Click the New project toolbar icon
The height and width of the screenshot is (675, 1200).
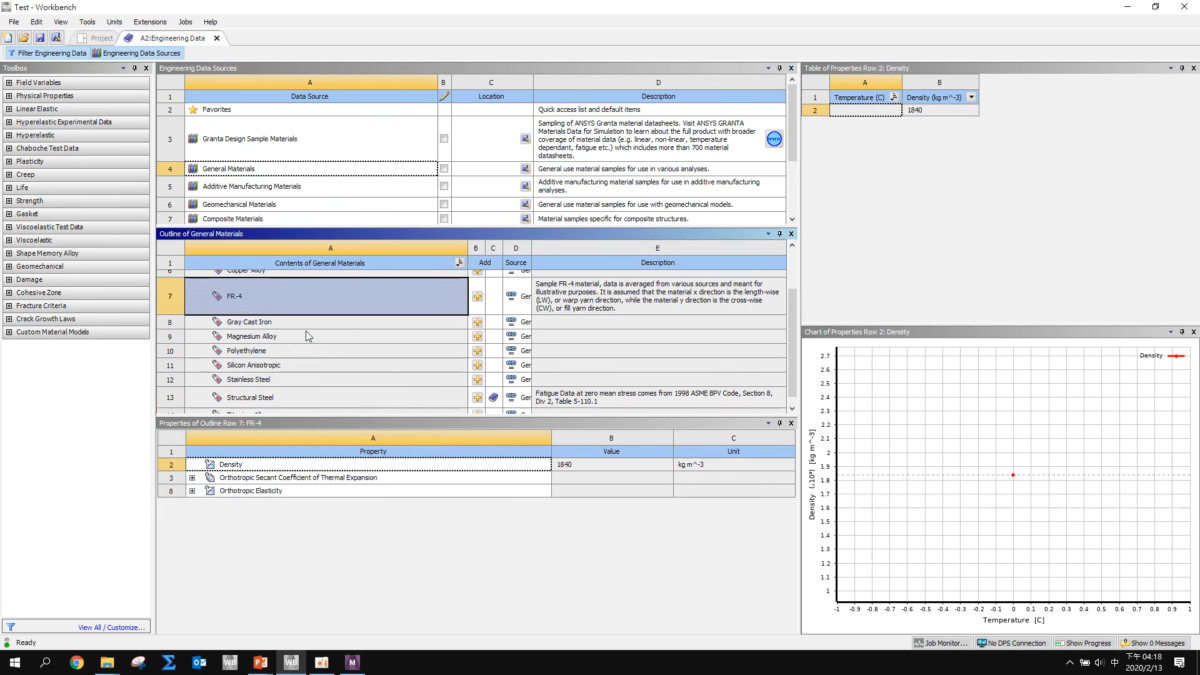tap(8, 38)
